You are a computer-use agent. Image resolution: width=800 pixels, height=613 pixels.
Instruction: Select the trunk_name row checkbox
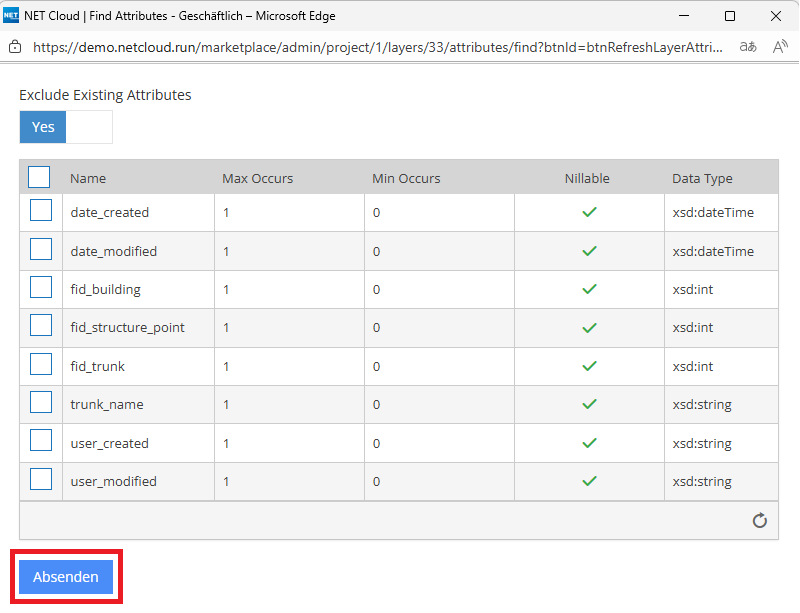click(41, 403)
